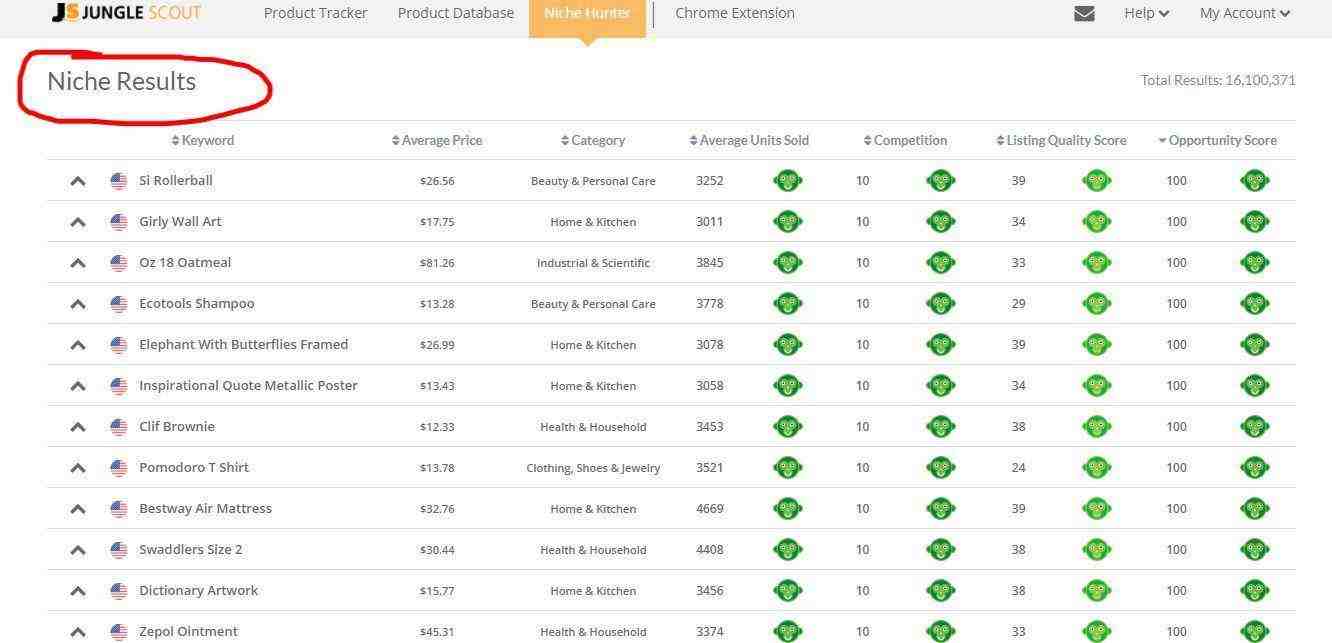Click the Clothing, Shoes & Jewelry category
The image size is (1332, 643).
coord(593,468)
